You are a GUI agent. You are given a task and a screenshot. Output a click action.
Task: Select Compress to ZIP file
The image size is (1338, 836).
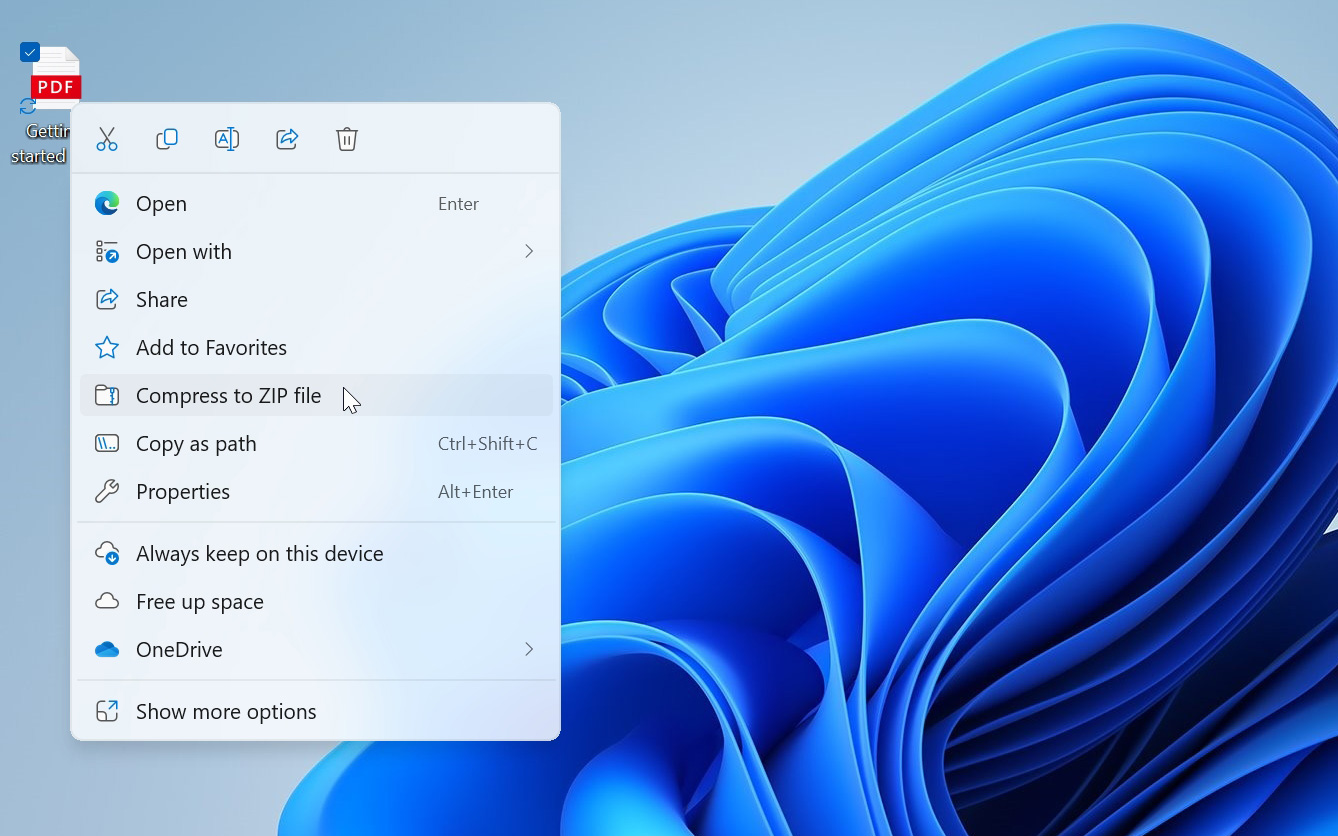click(316, 396)
